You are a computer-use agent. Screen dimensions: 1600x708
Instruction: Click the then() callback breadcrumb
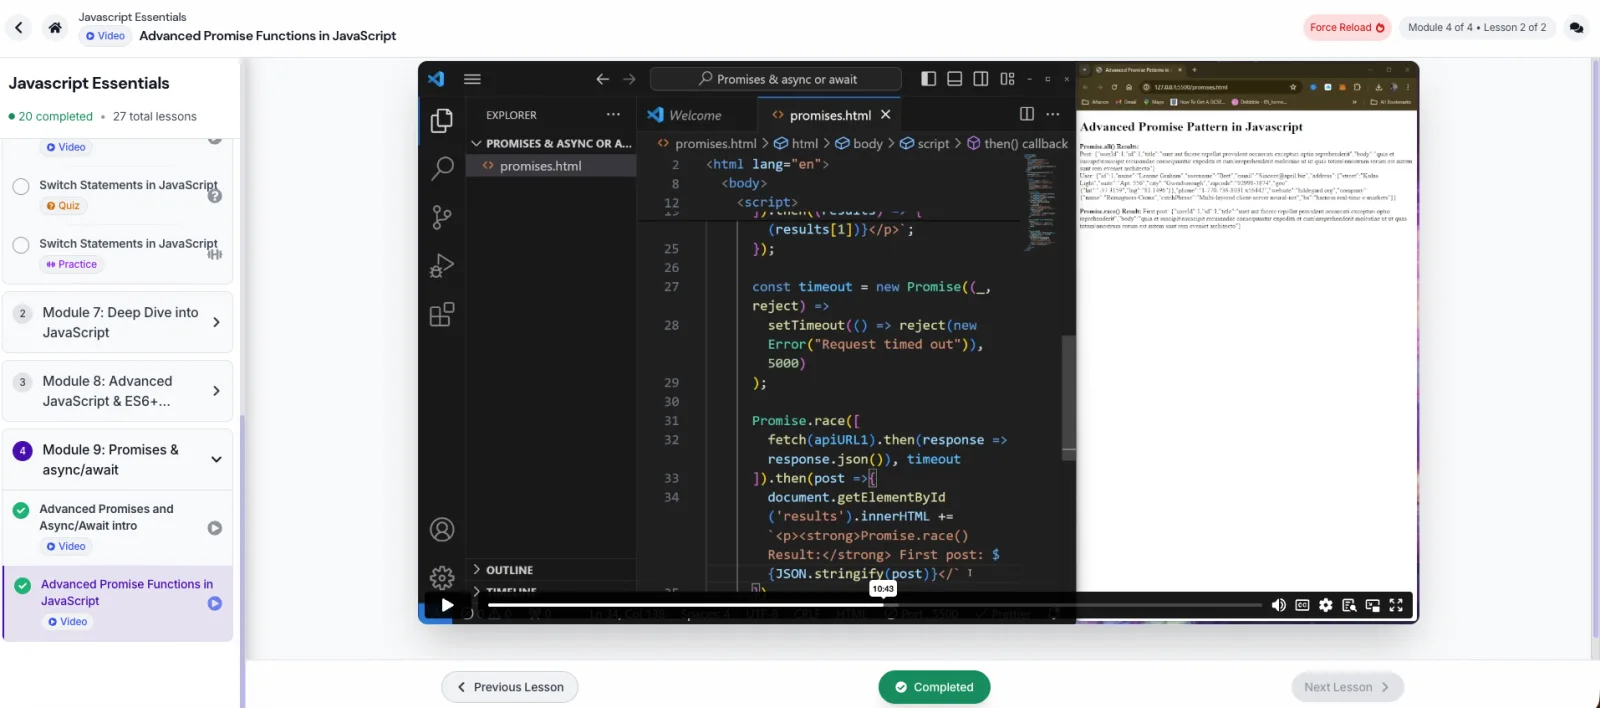point(1017,143)
